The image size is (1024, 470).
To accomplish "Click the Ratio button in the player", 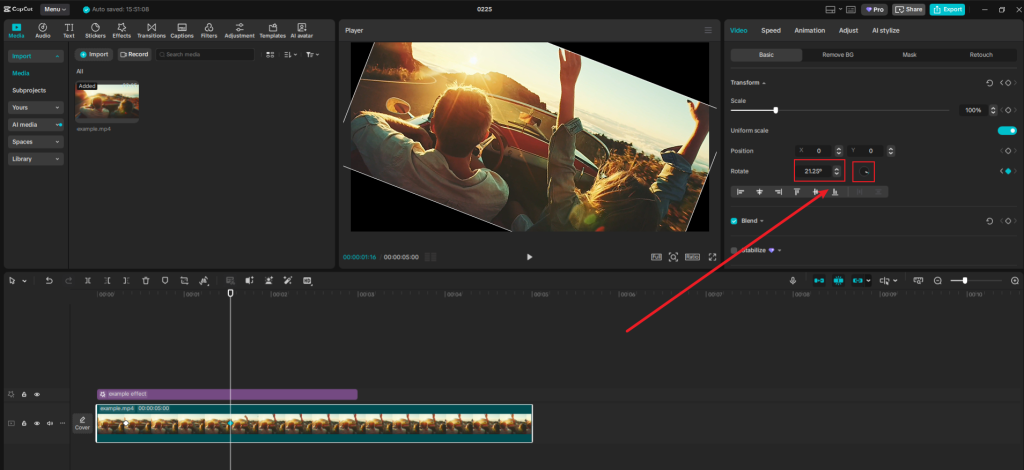I will click(x=692, y=257).
